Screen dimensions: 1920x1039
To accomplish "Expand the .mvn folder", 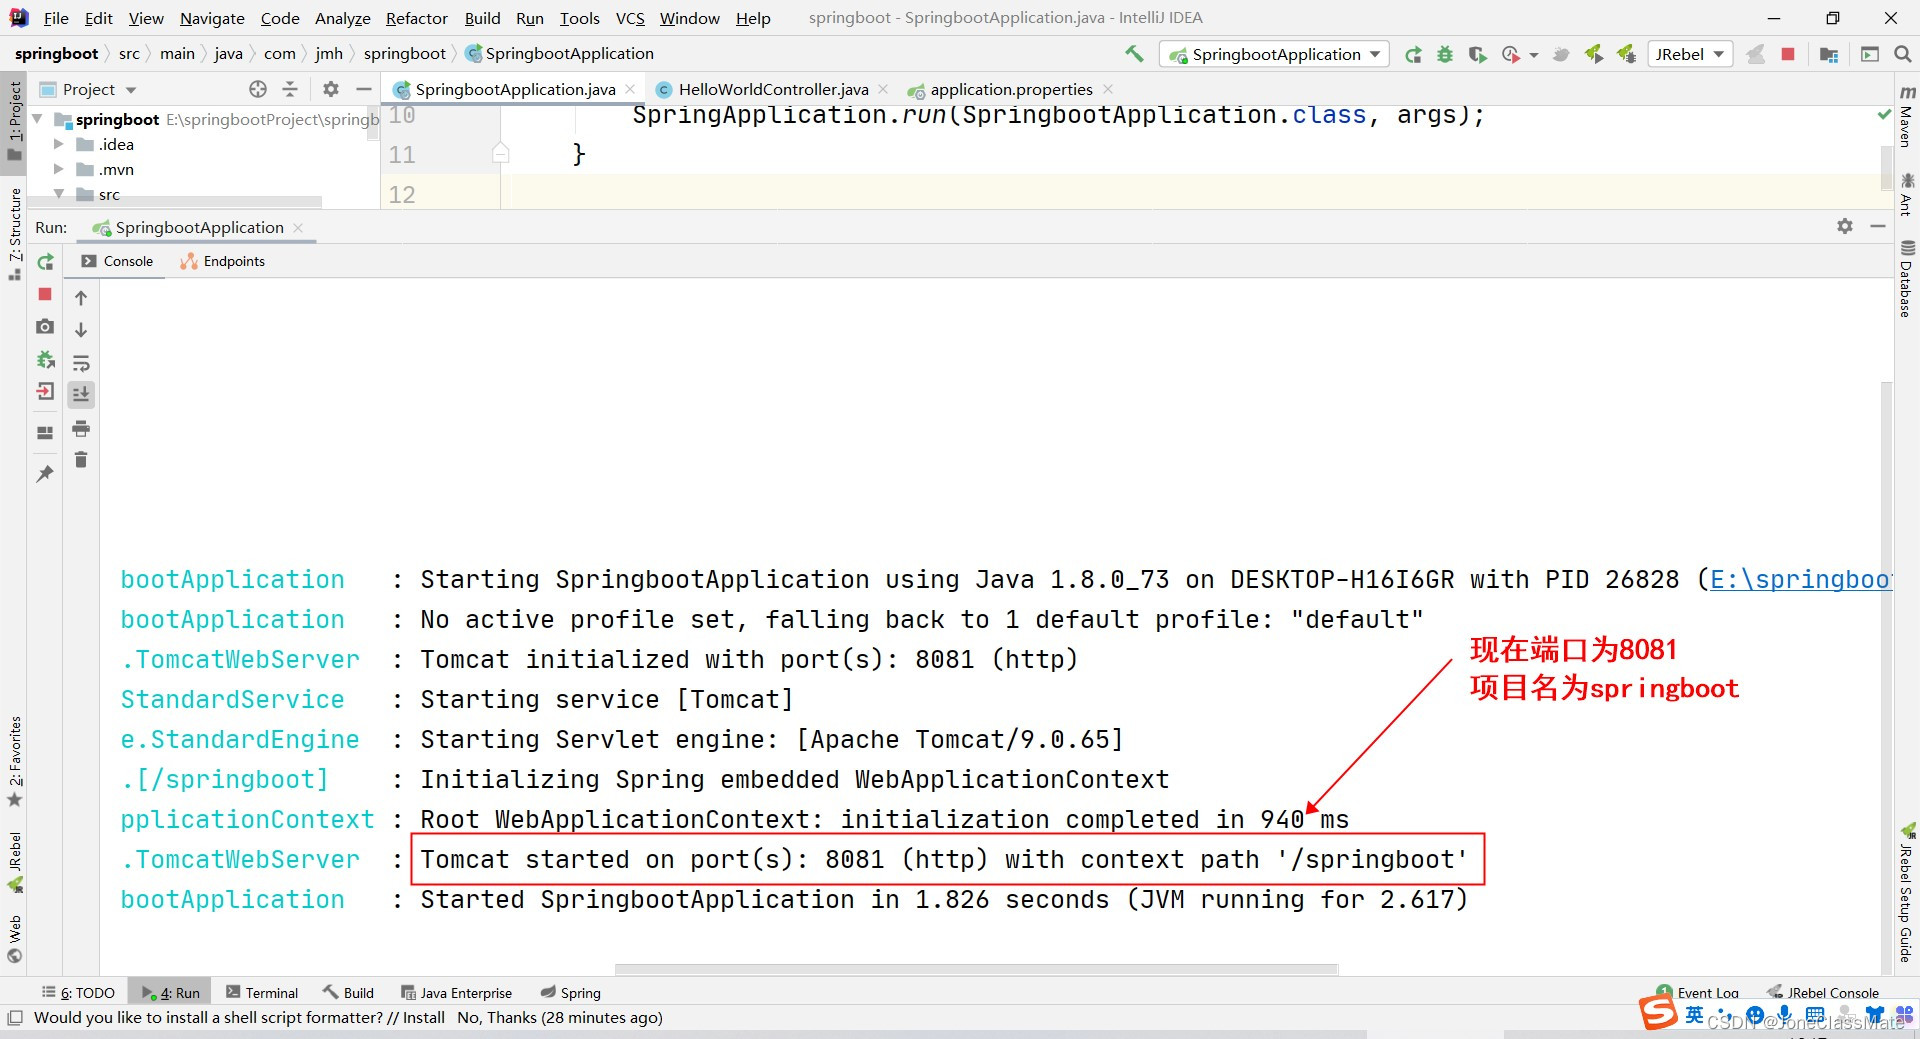I will (x=58, y=169).
